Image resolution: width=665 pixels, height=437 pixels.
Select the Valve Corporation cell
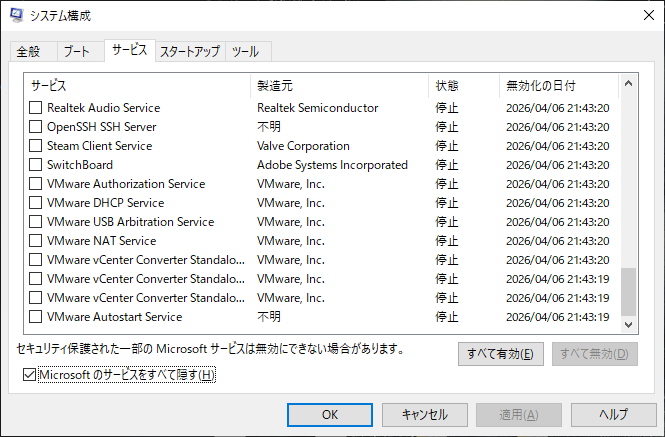click(303, 146)
